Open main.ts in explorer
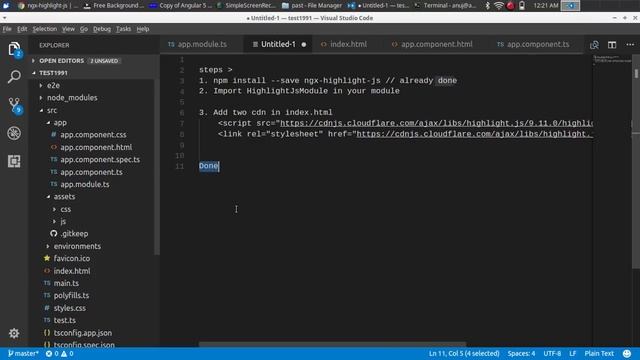Image resolution: width=640 pixels, height=360 pixels. 66,283
